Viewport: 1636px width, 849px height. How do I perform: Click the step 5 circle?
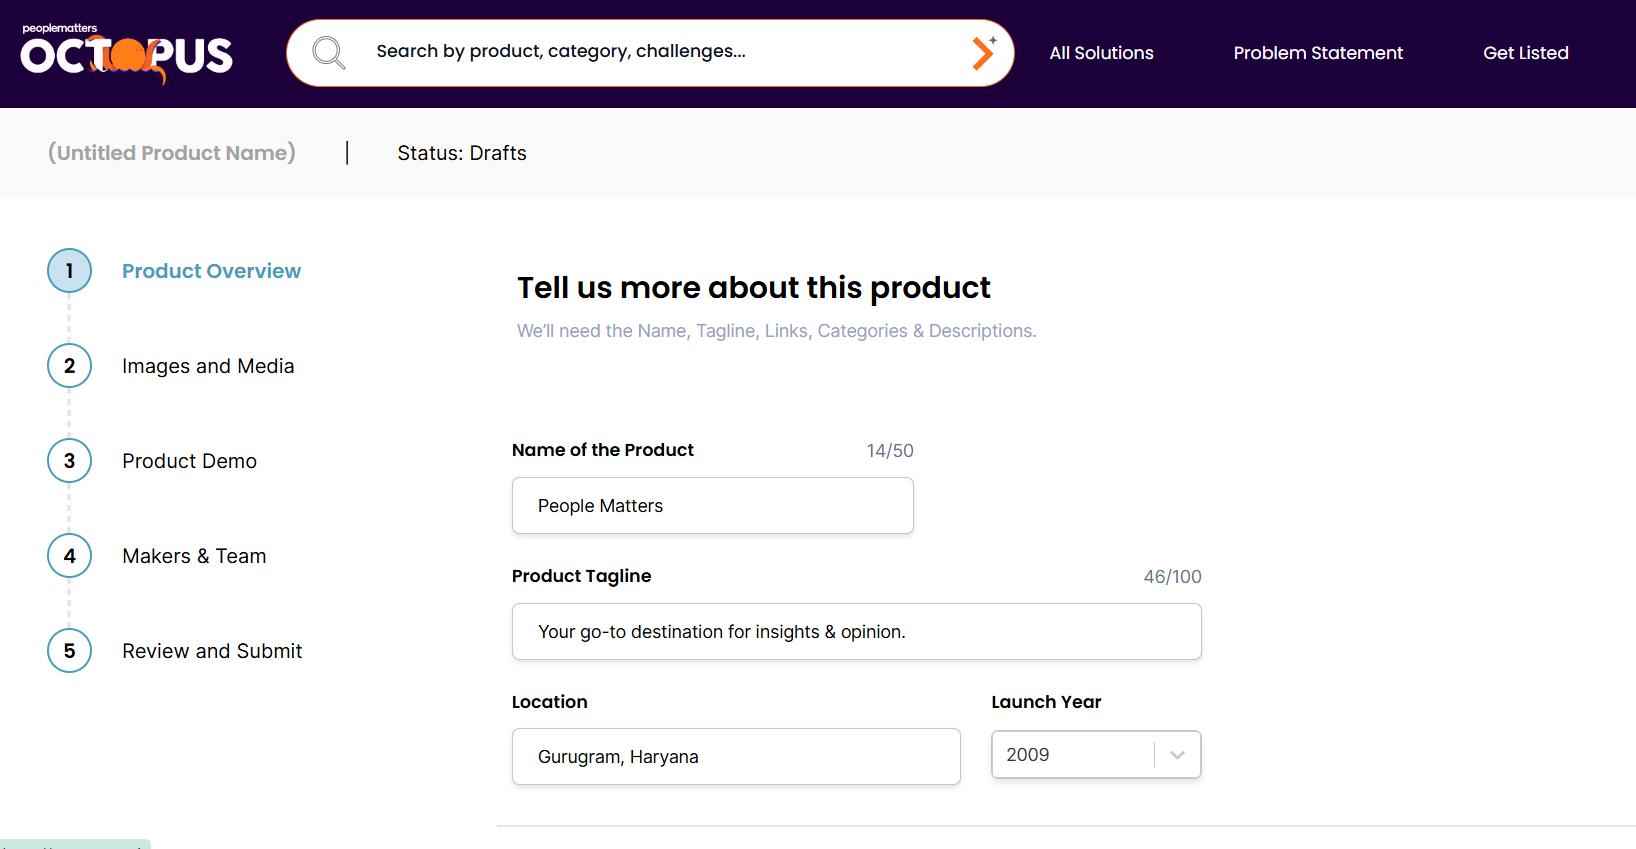tap(69, 651)
